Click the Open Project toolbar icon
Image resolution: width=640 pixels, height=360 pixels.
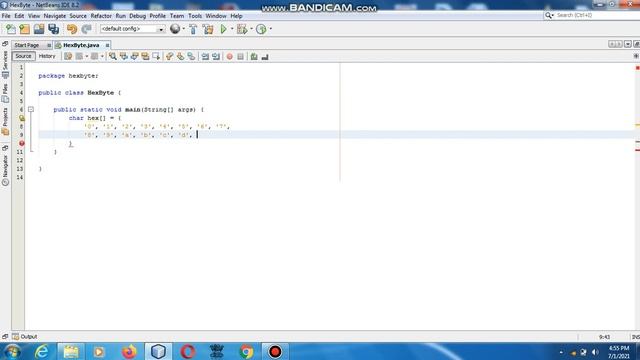(39, 29)
